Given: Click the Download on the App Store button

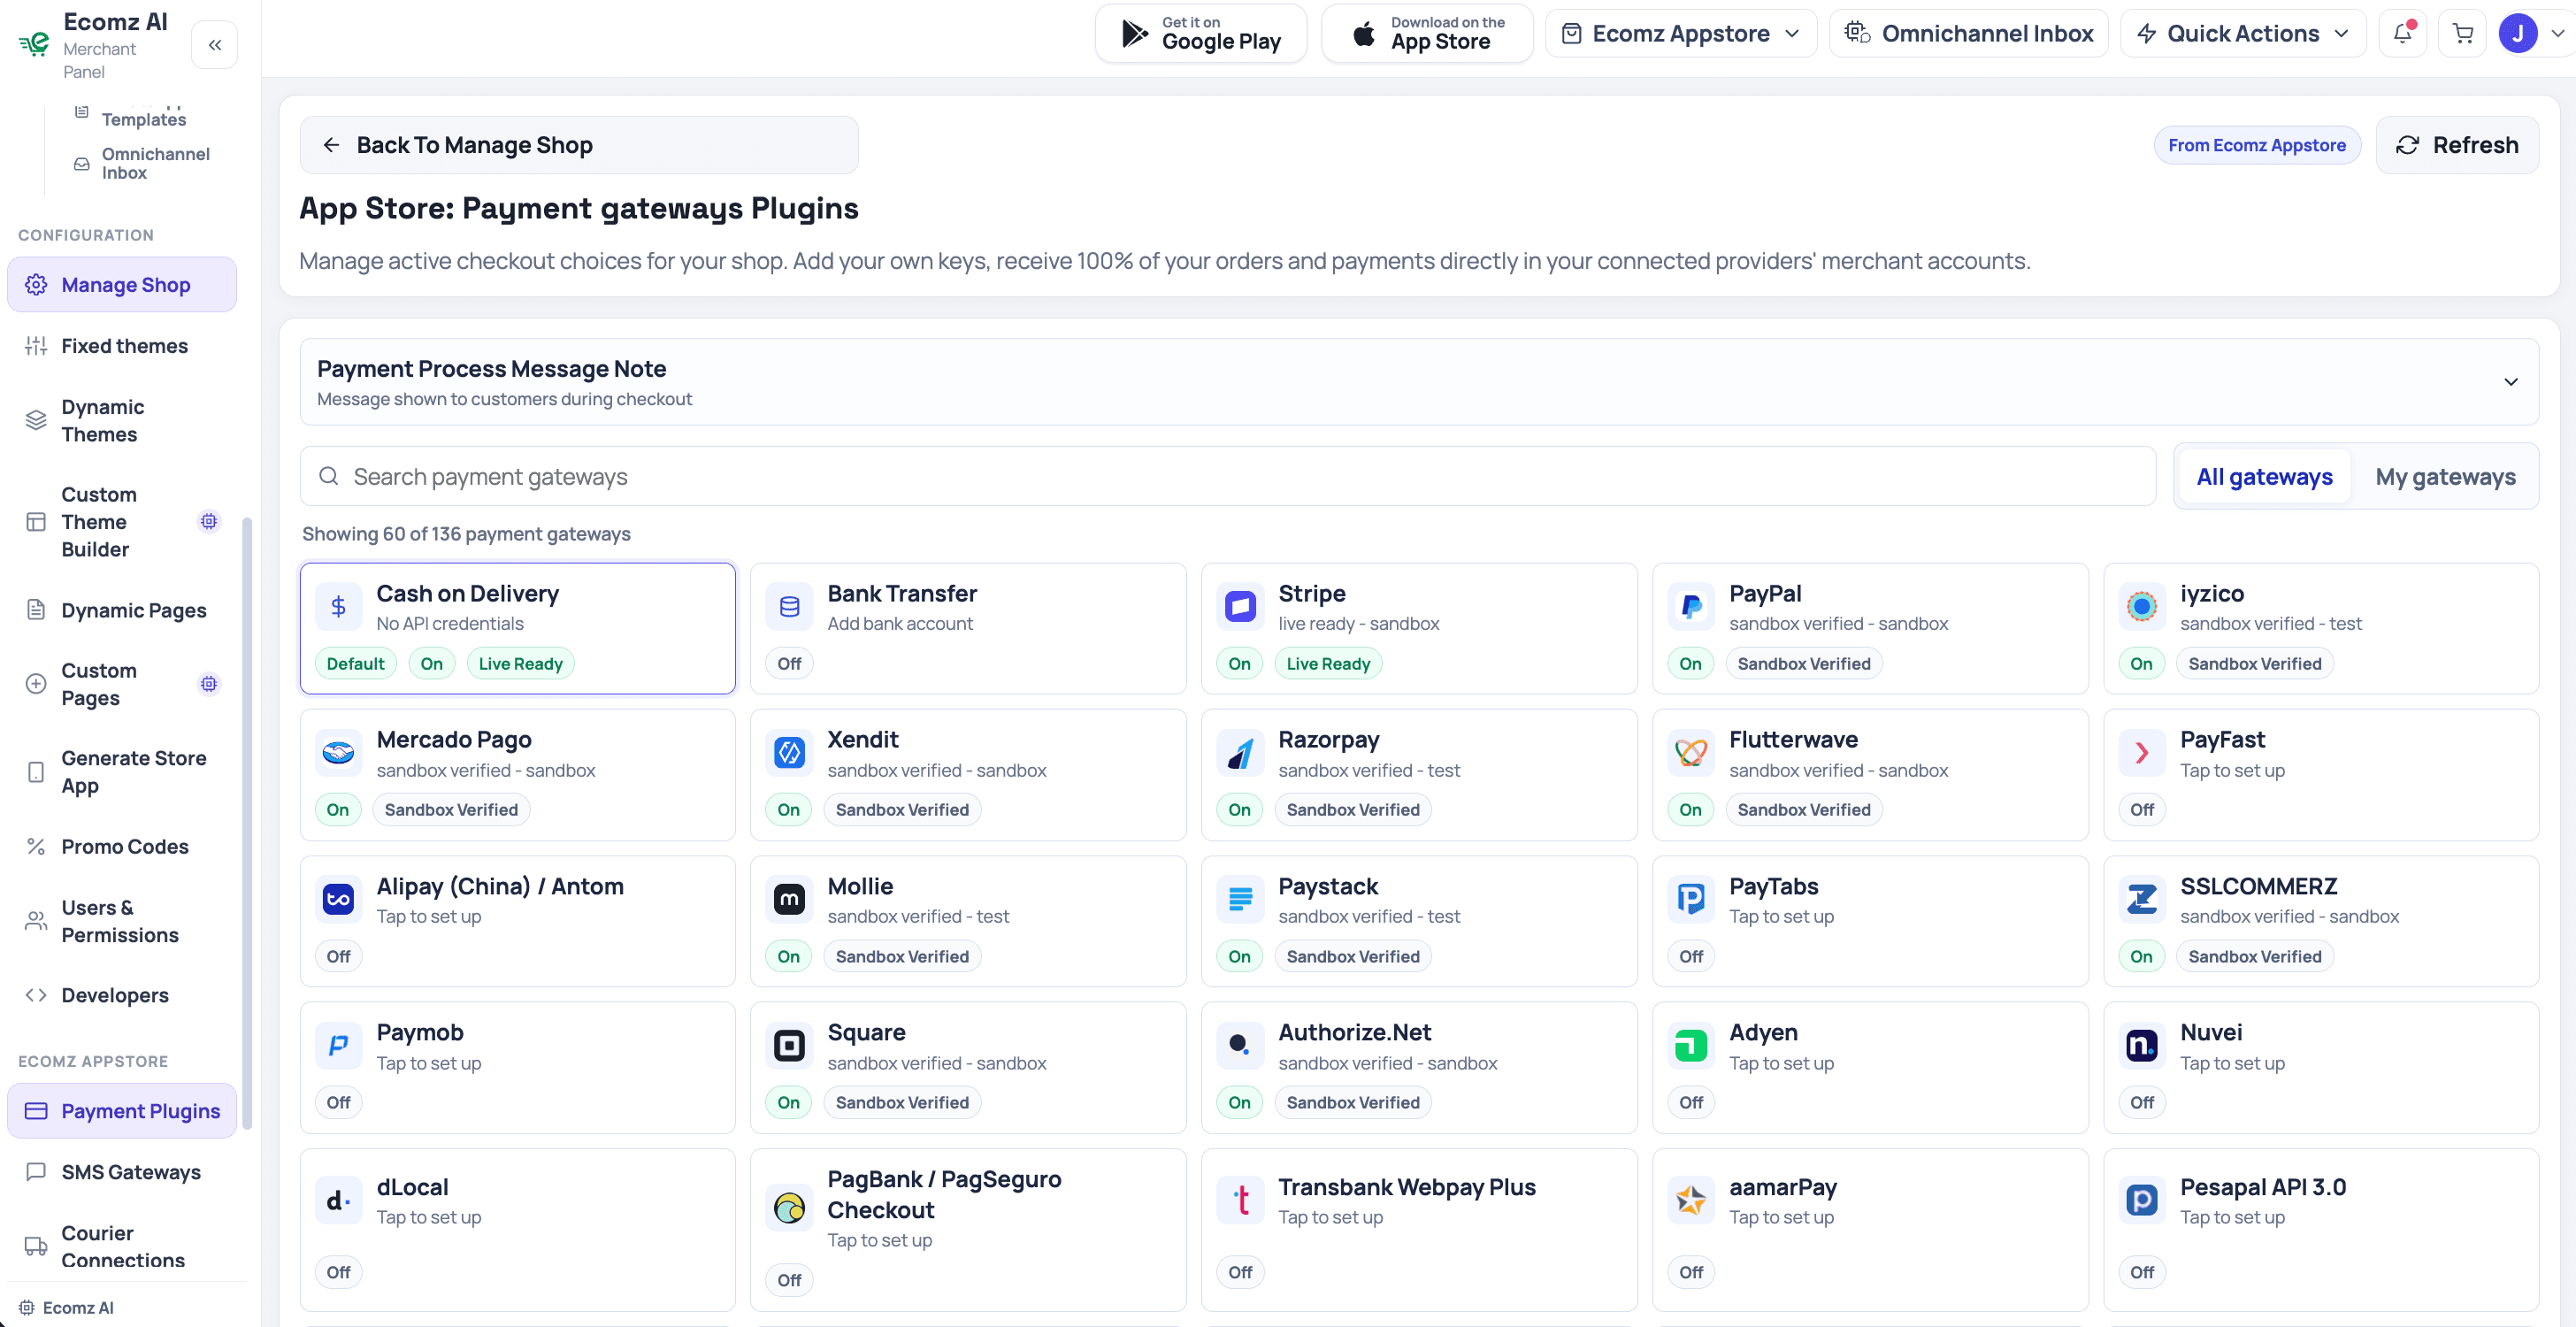Looking at the screenshot, I should (x=1427, y=34).
